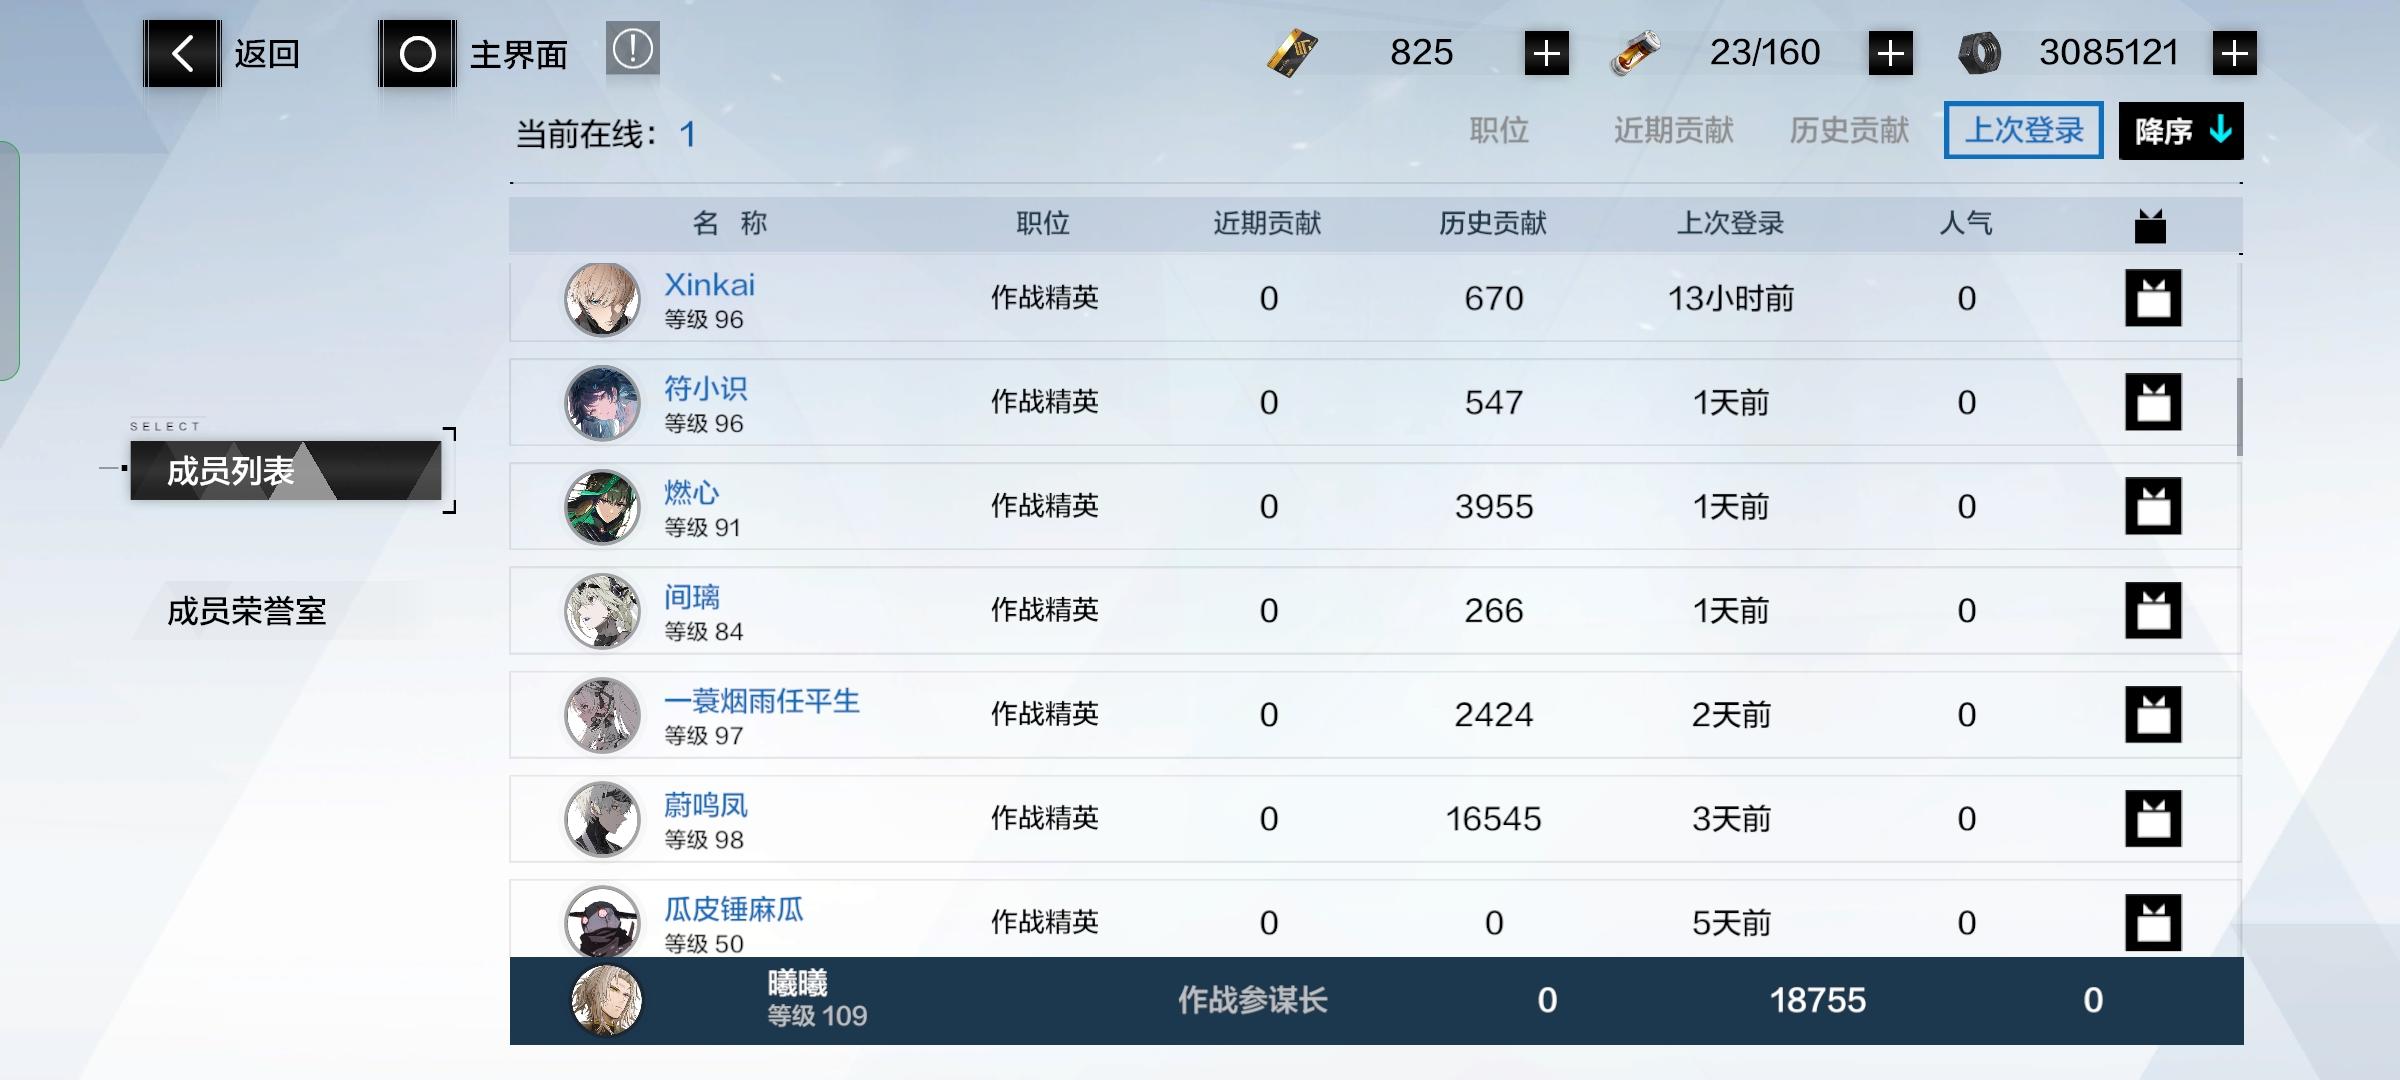Open the info exclamation icon
The height and width of the screenshot is (1080, 2400).
pos(632,48)
